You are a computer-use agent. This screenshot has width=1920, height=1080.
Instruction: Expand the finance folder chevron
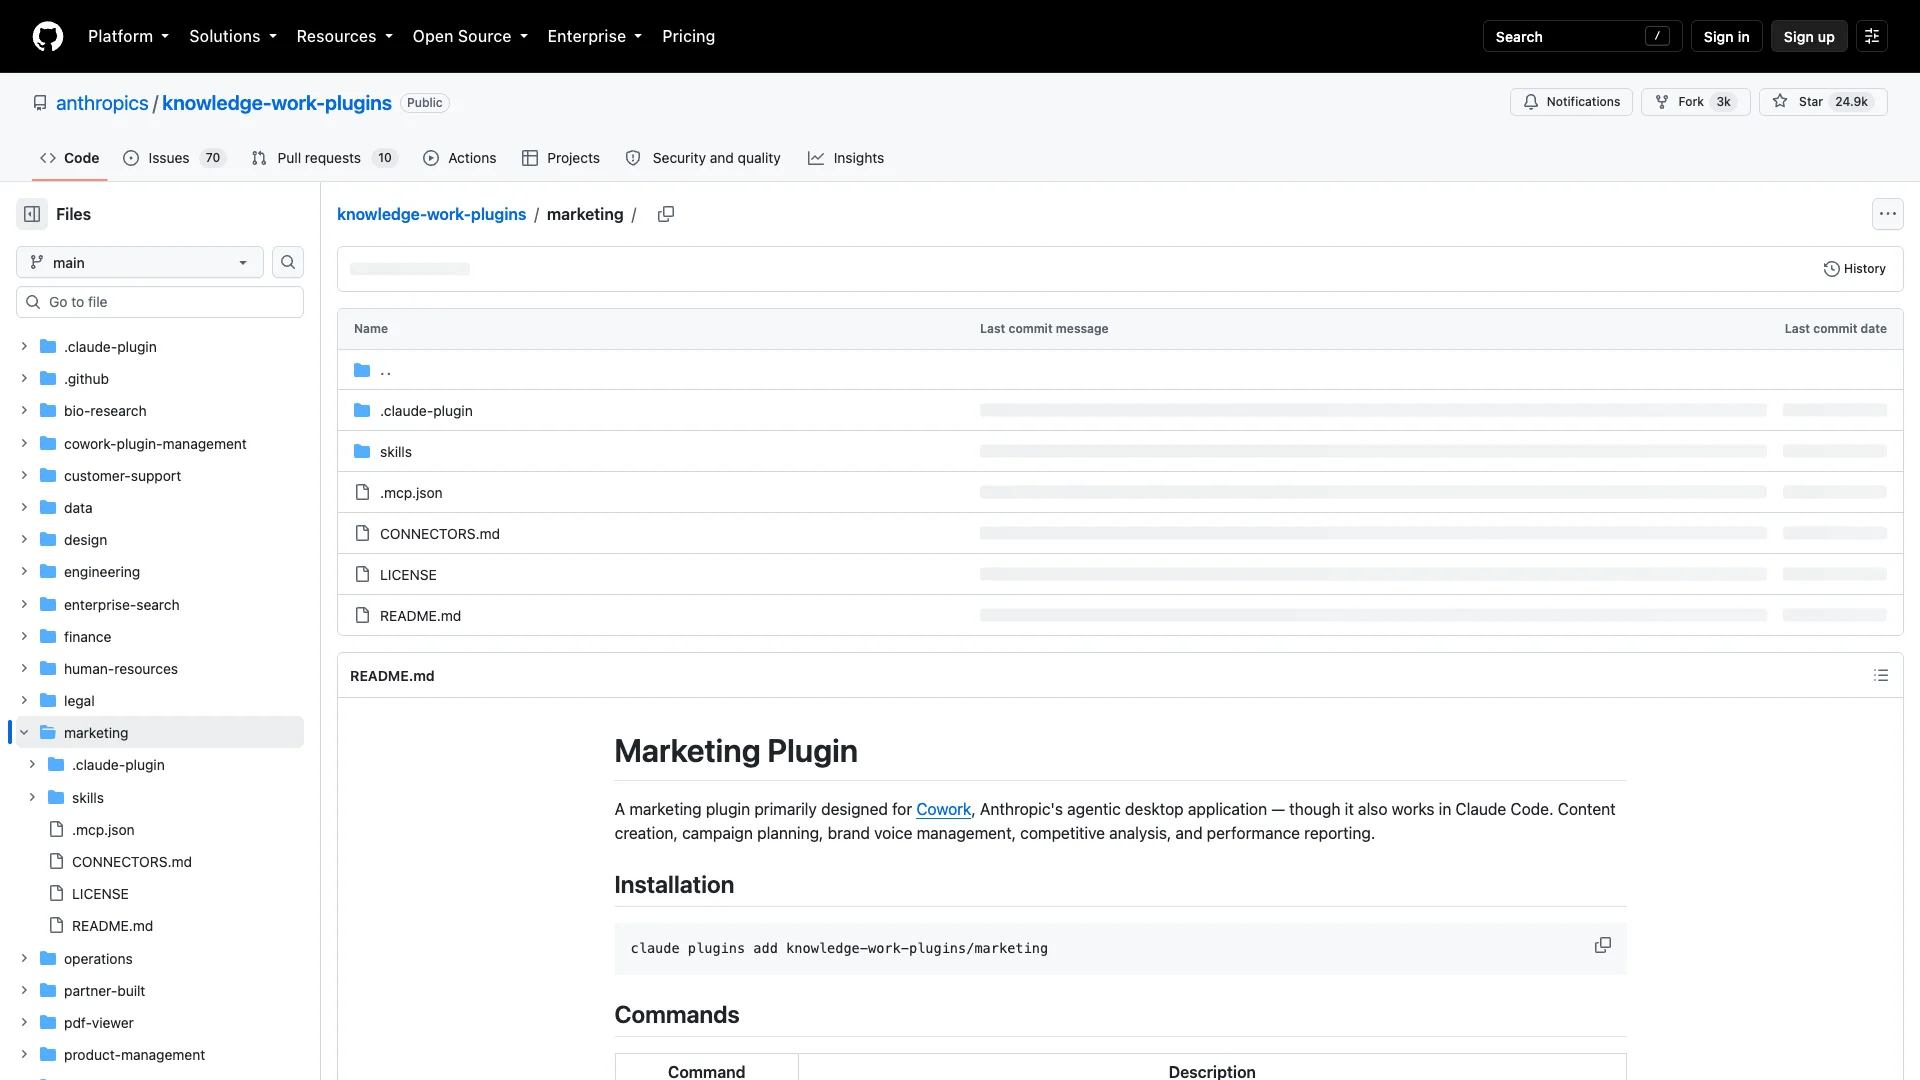24,636
